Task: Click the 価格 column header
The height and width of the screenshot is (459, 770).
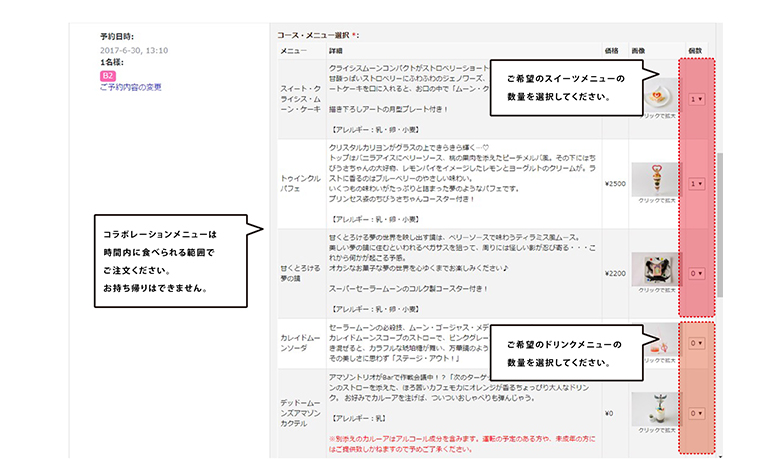Action: click(611, 50)
